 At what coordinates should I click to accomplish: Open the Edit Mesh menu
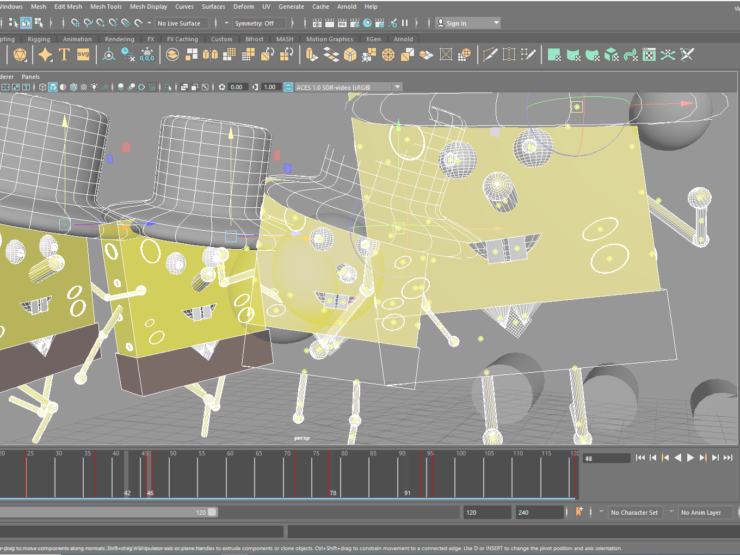point(68,7)
